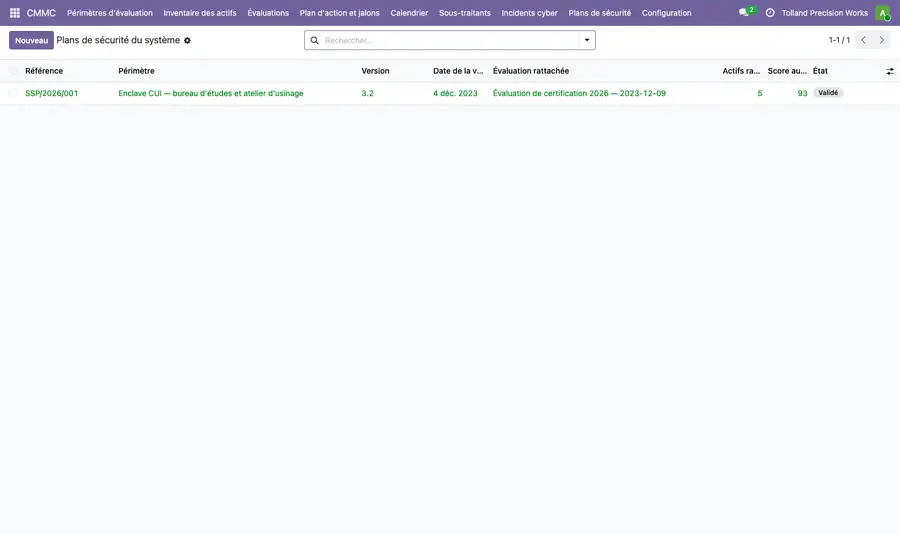
Task: Click the Nouveau button
Action: [x=32, y=40]
